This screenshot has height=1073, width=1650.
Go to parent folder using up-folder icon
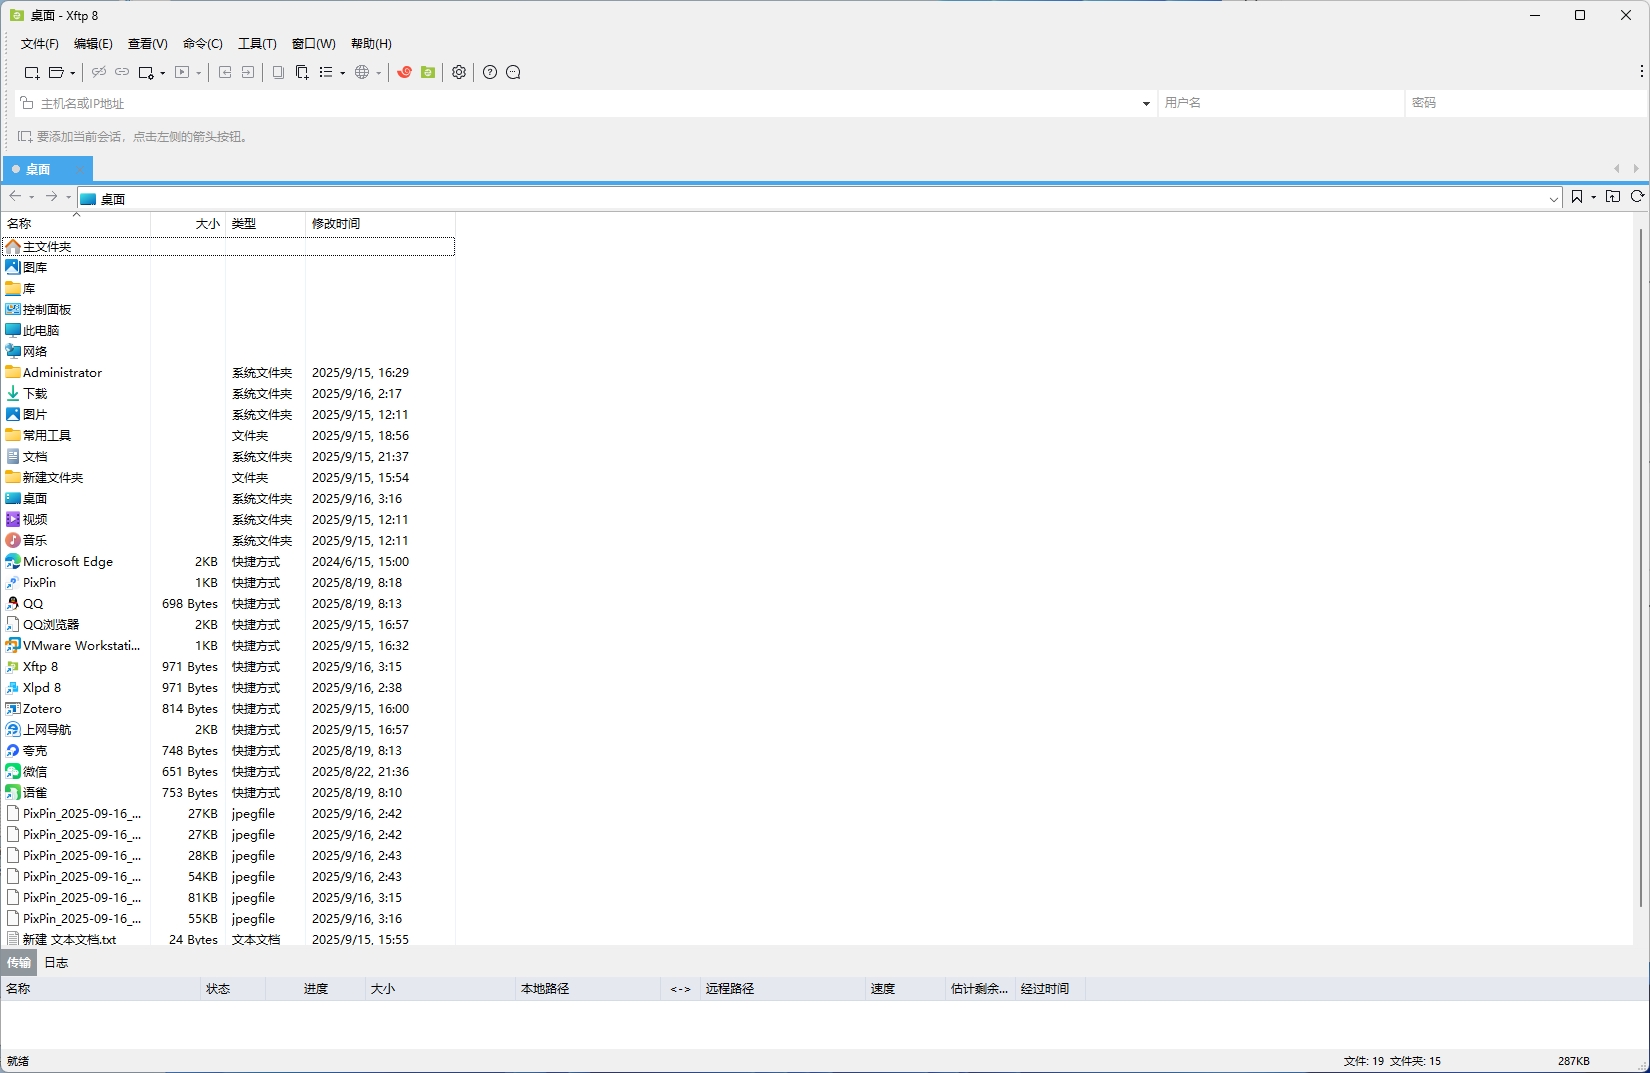click(1613, 197)
